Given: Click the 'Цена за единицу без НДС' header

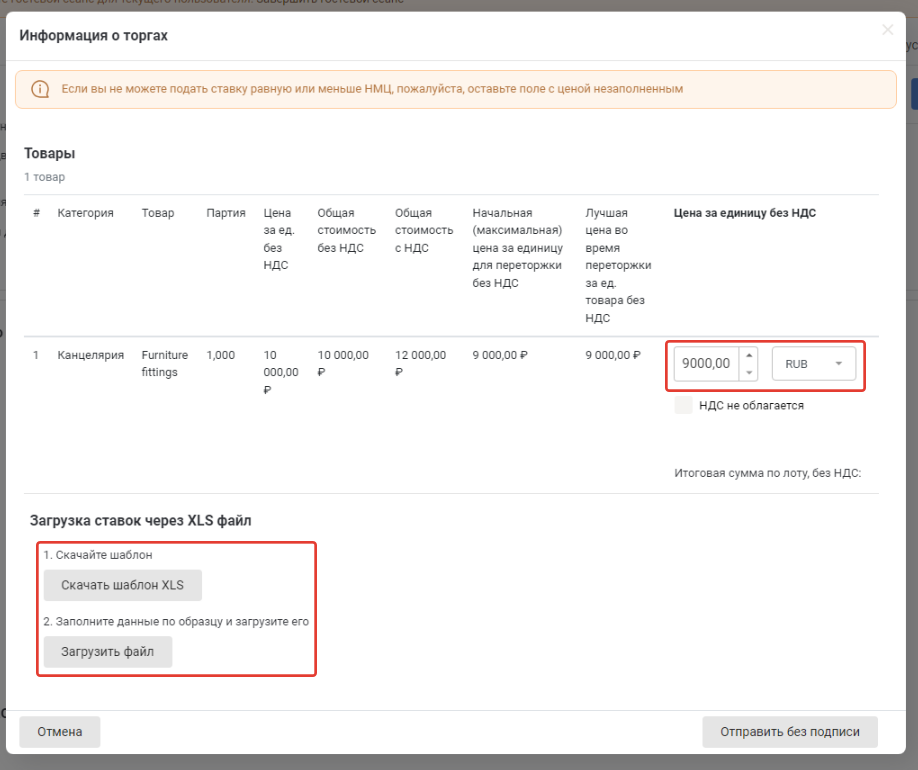Looking at the screenshot, I should click(745, 213).
